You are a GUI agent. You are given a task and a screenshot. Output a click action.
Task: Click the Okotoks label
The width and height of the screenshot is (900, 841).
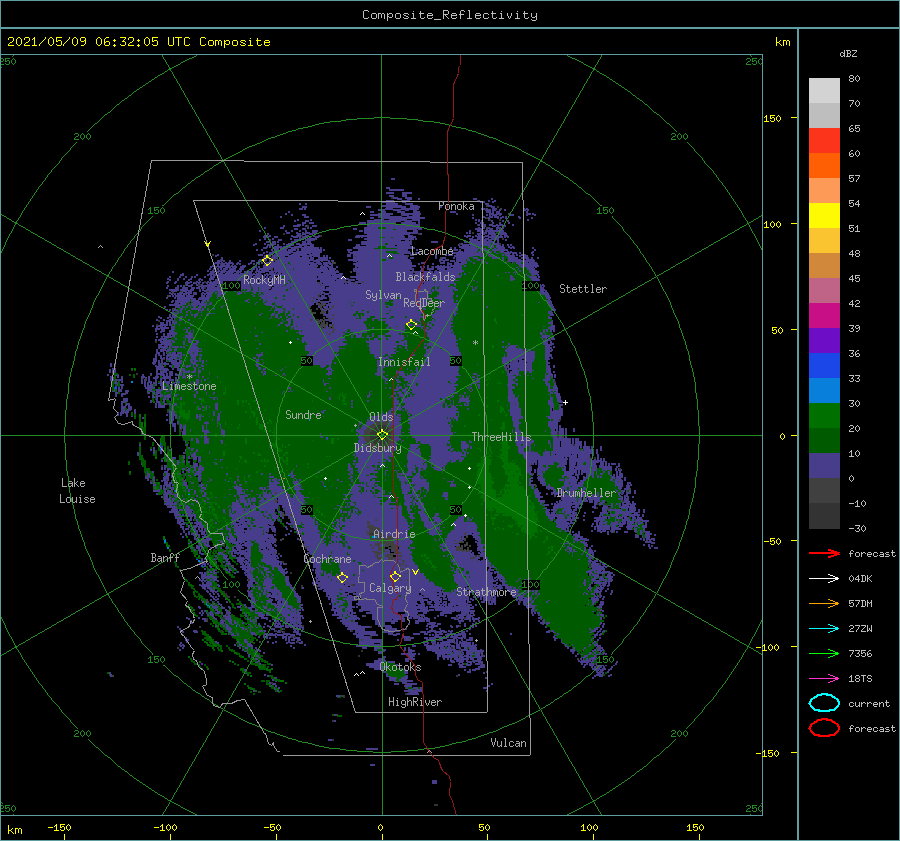pyautogui.click(x=400, y=667)
